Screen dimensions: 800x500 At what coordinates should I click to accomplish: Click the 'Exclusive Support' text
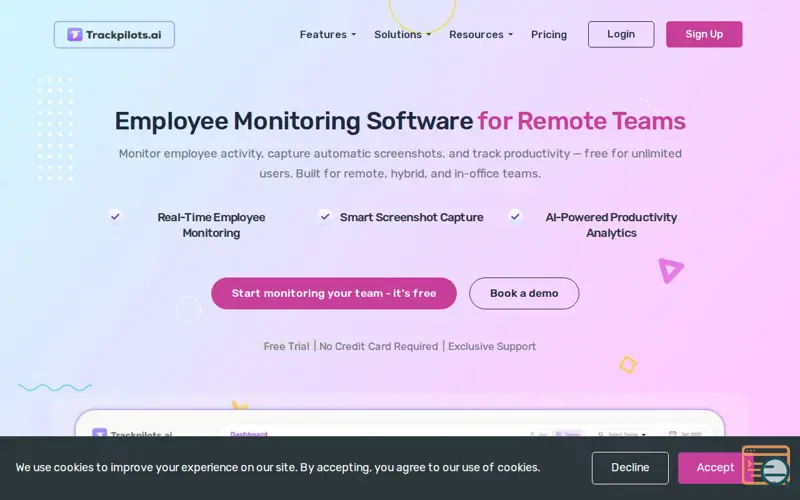pos(492,346)
